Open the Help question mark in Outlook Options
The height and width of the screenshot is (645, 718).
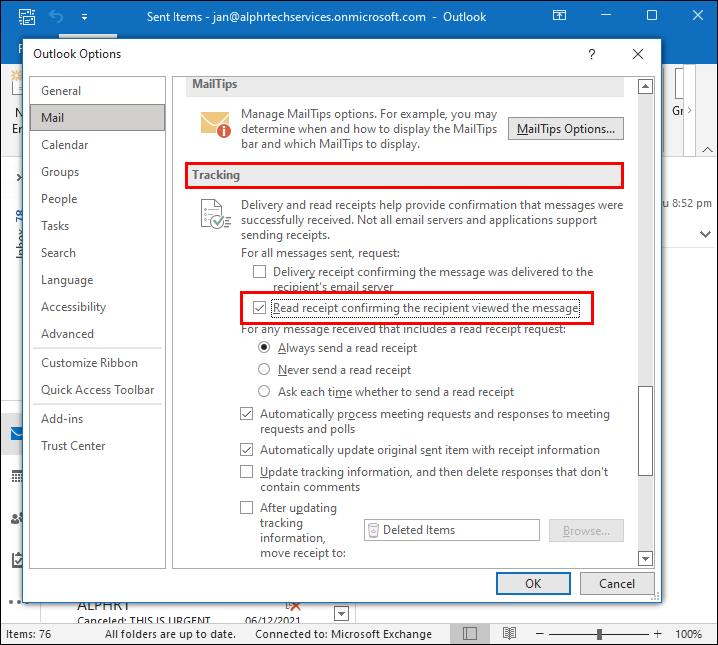[x=592, y=54]
